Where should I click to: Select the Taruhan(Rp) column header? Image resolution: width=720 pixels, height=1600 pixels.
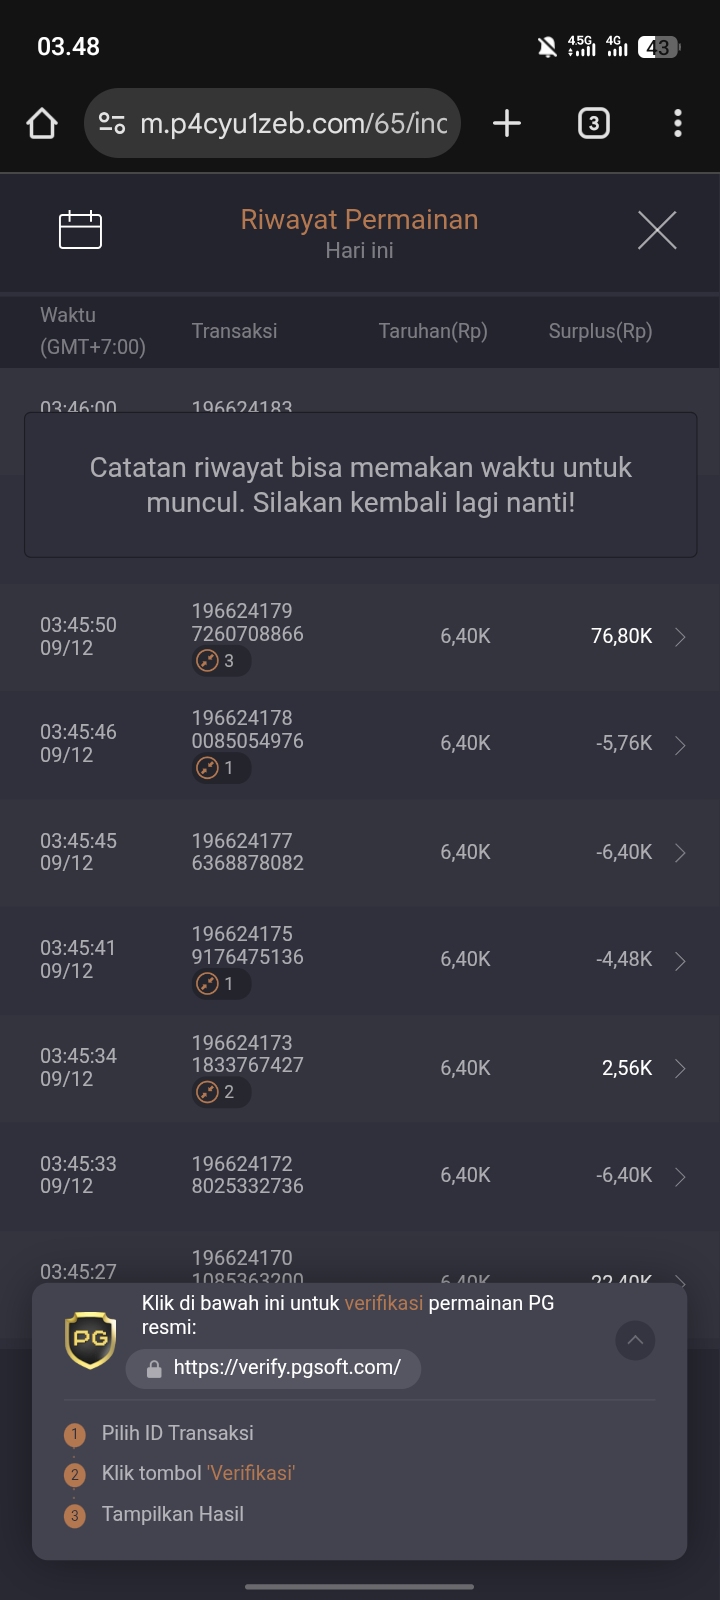(433, 331)
